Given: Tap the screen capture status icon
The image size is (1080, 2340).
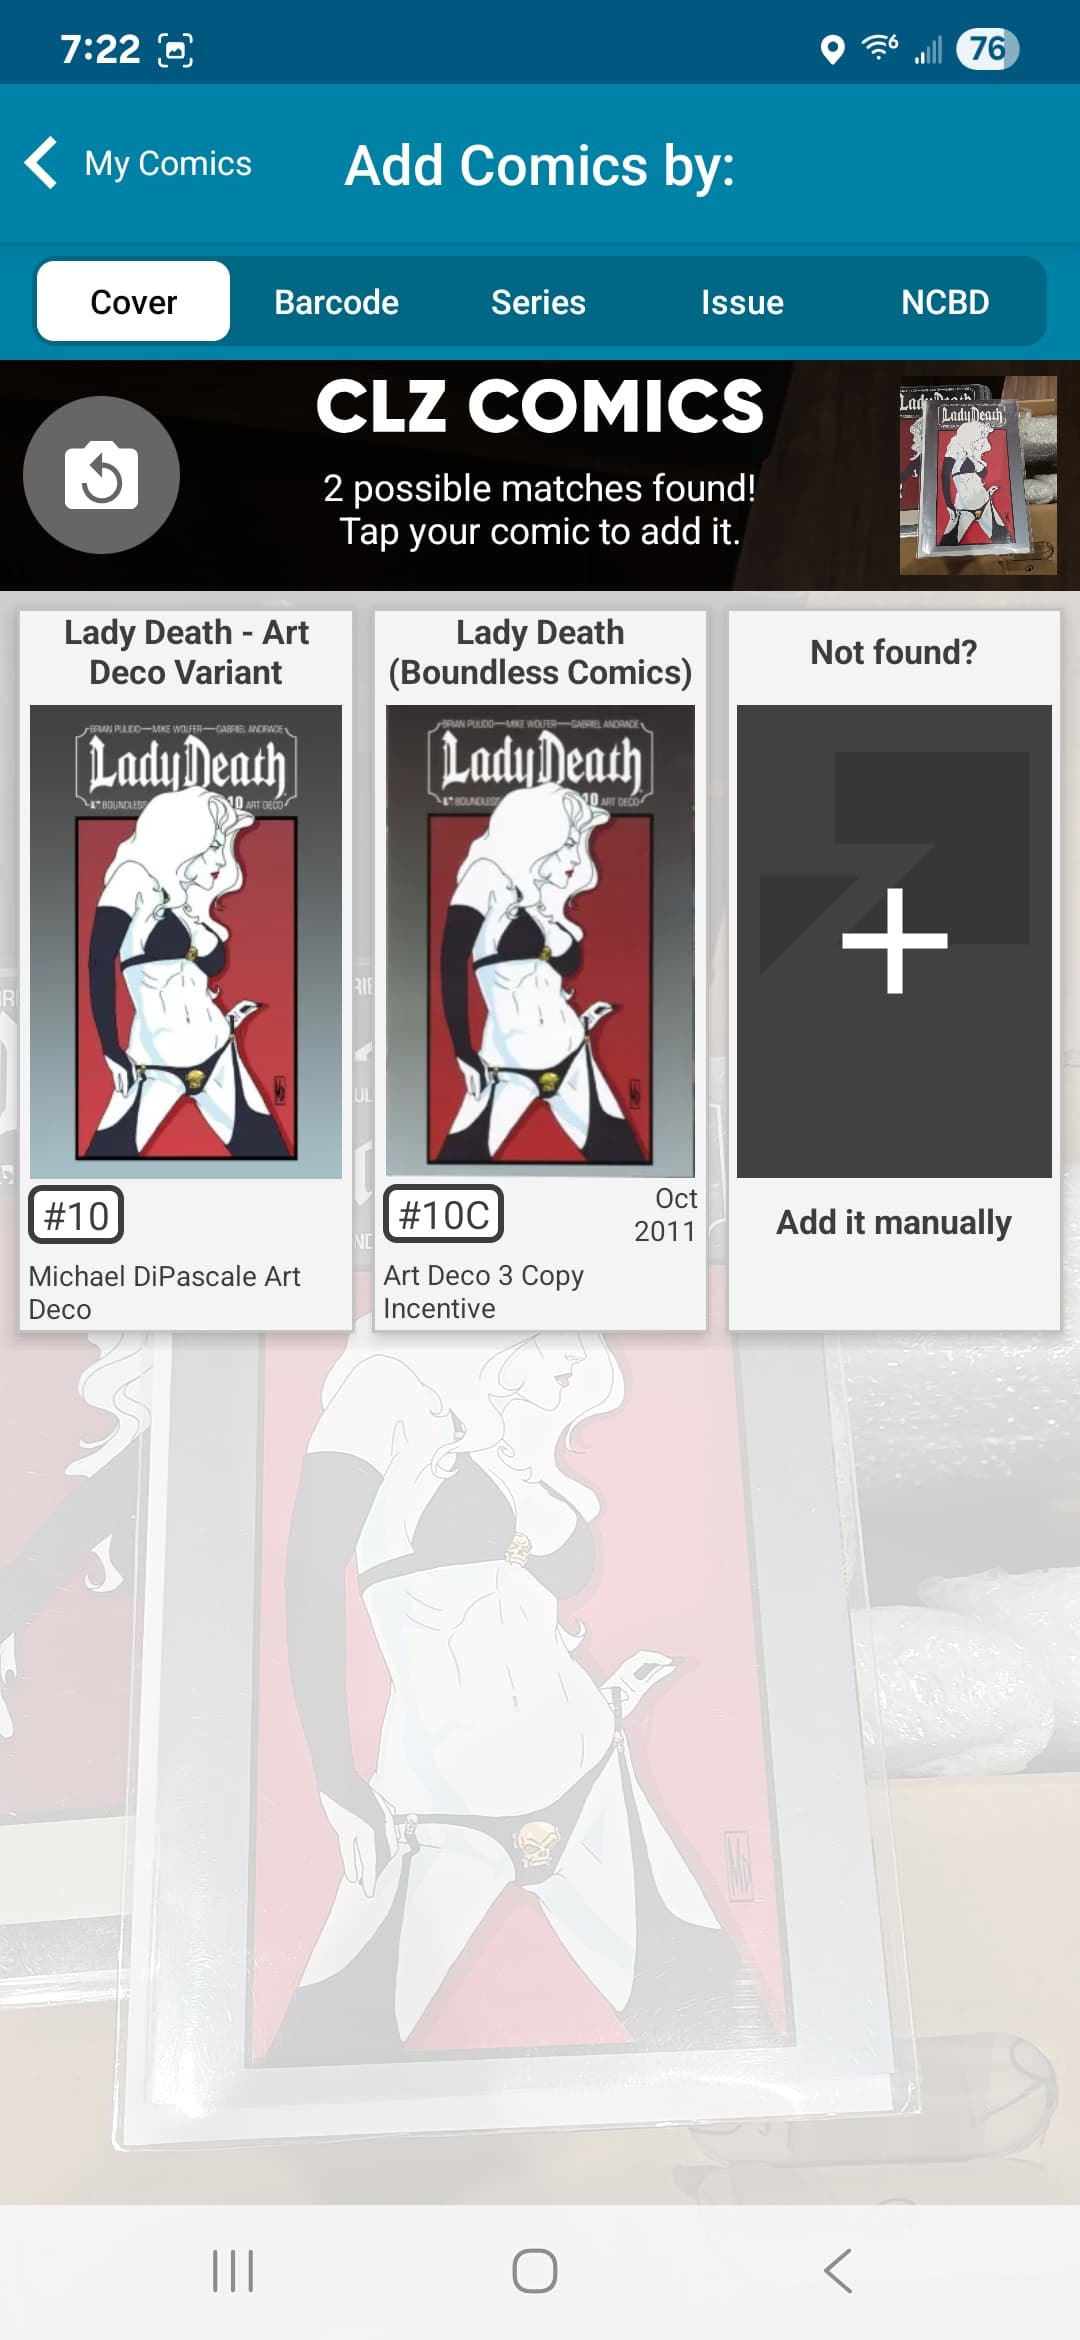Looking at the screenshot, I should point(176,49).
